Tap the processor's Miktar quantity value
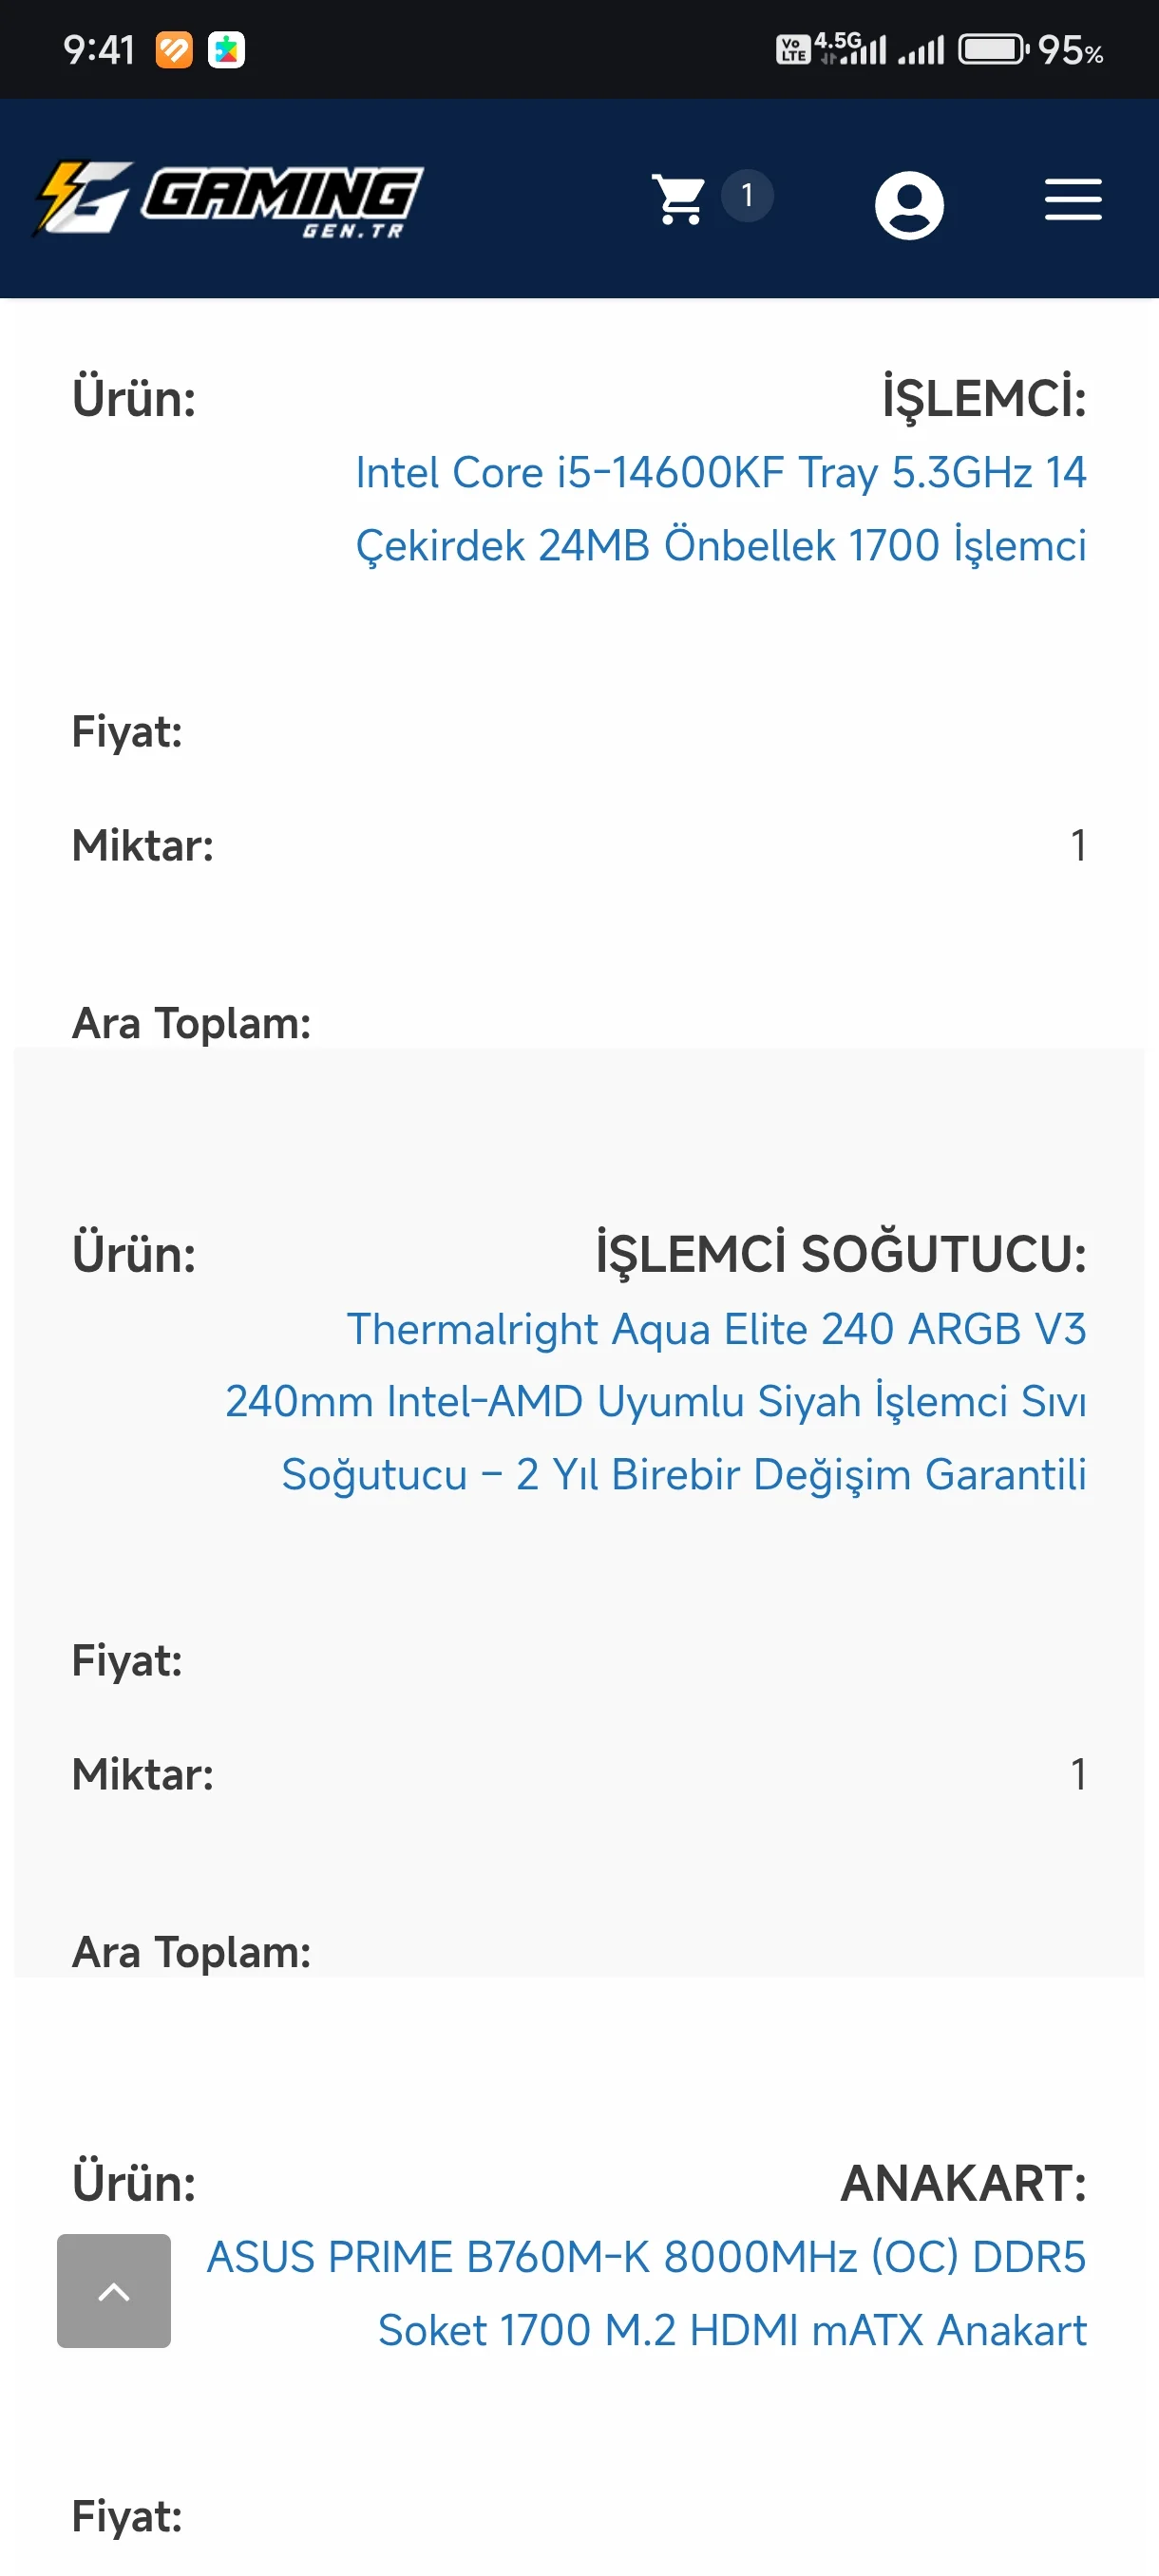The image size is (1159, 2576). pos(1077,846)
